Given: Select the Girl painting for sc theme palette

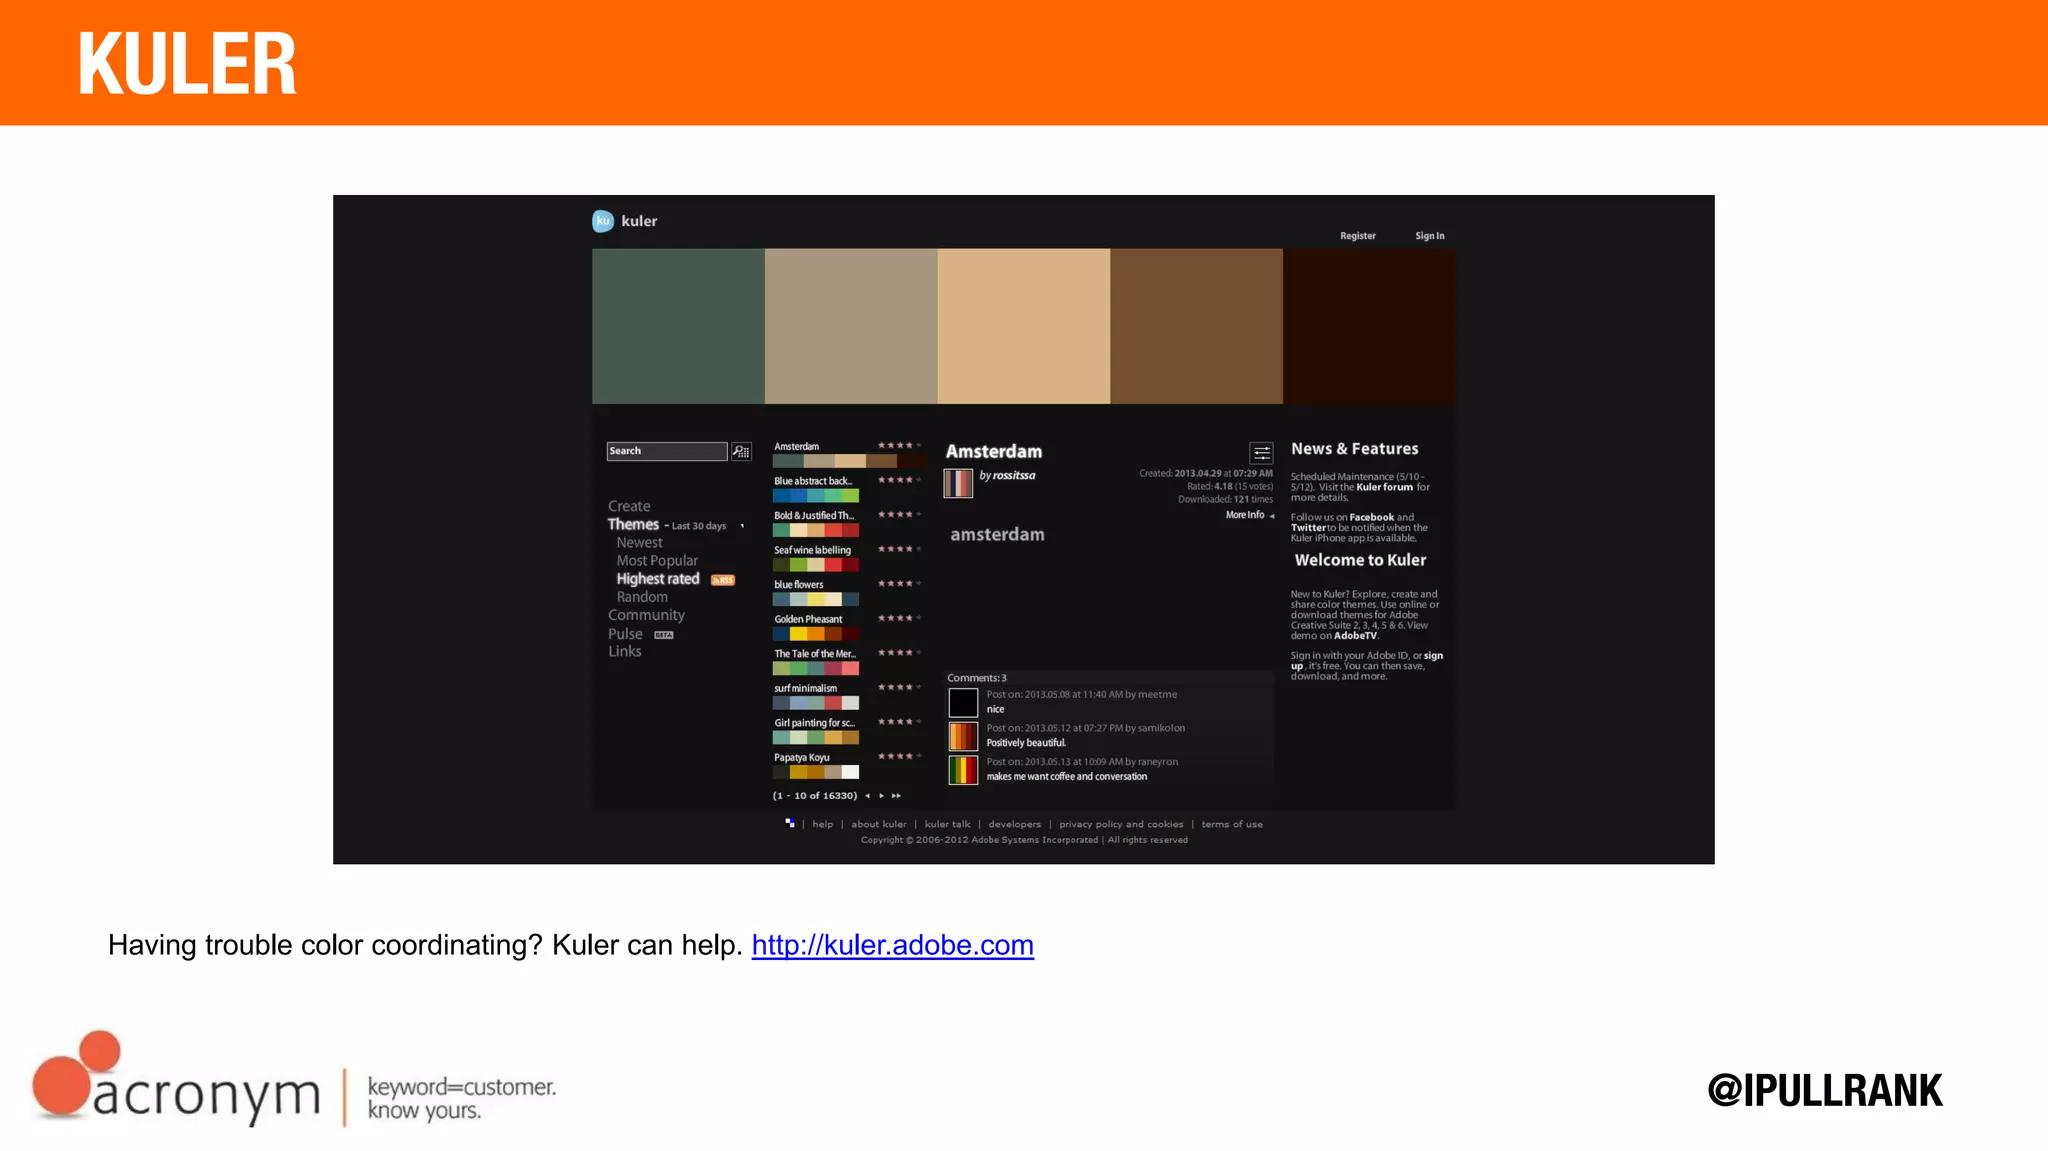Looking at the screenshot, I should coord(816,737).
